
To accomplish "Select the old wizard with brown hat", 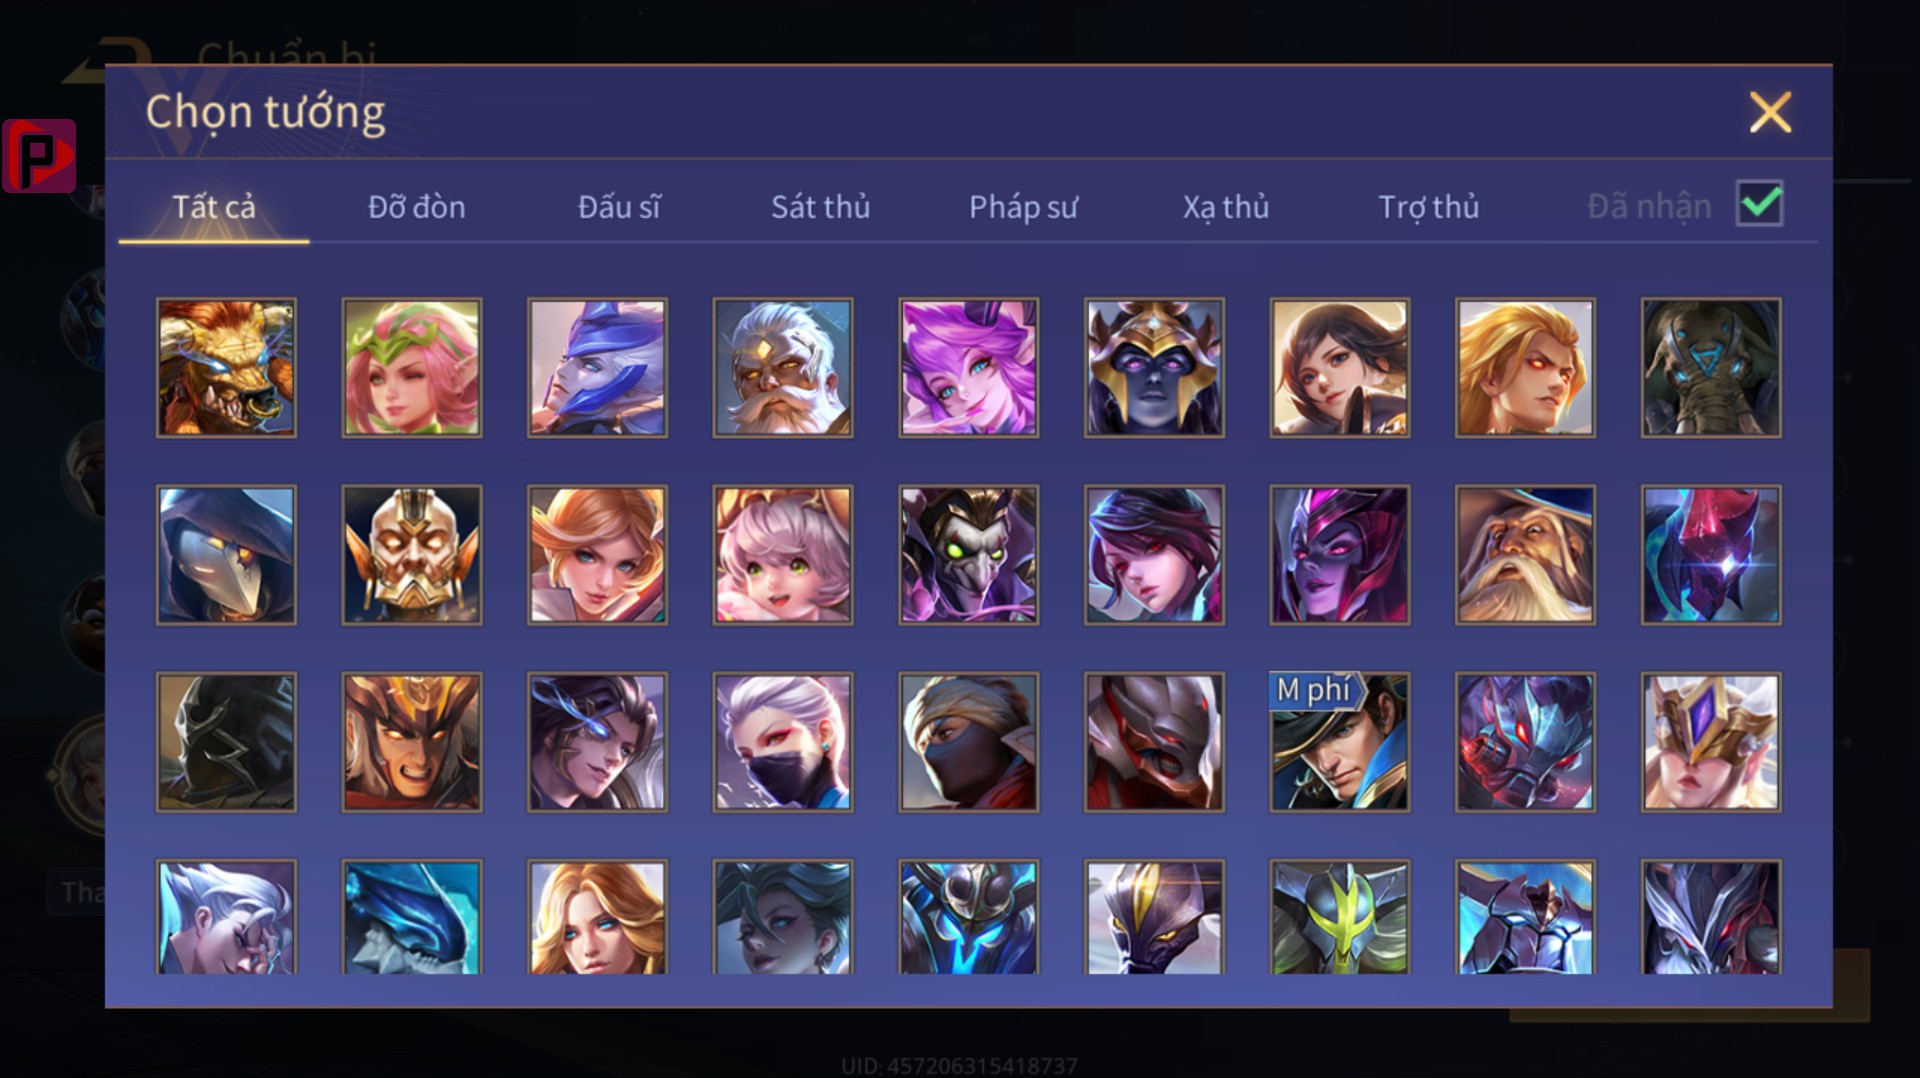I will click(x=1525, y=555).
